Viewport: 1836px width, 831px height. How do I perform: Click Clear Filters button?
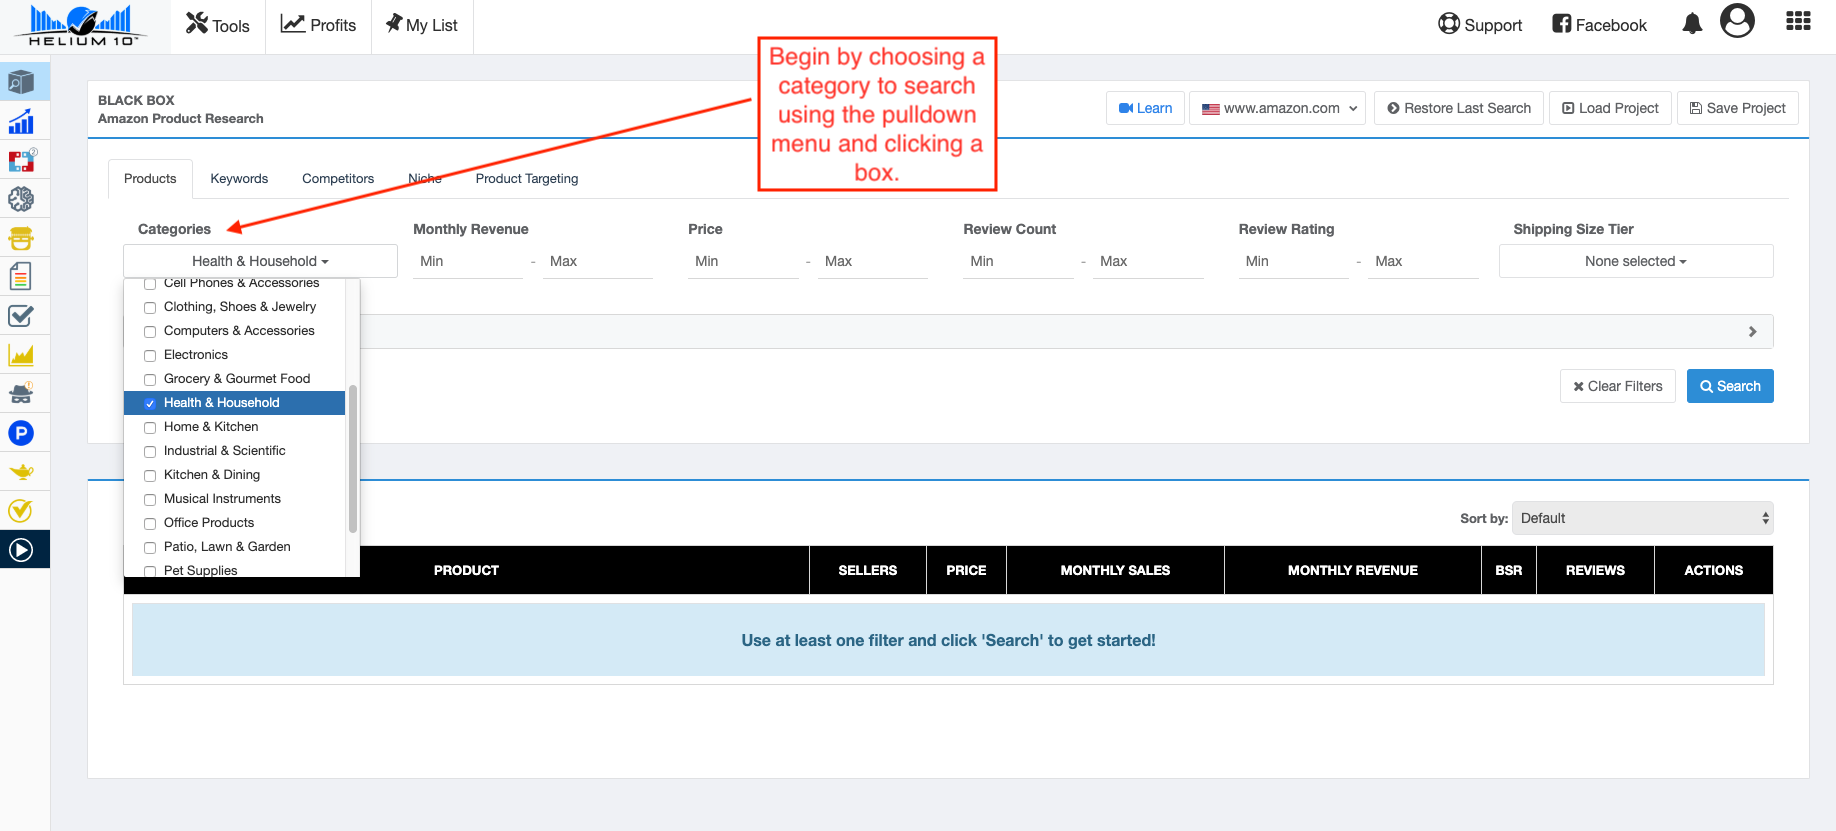(x=1618, y=386)
